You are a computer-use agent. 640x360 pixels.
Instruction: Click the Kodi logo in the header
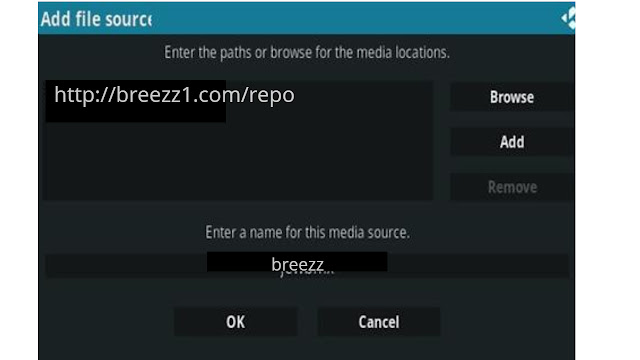click(x=569, y=18)
